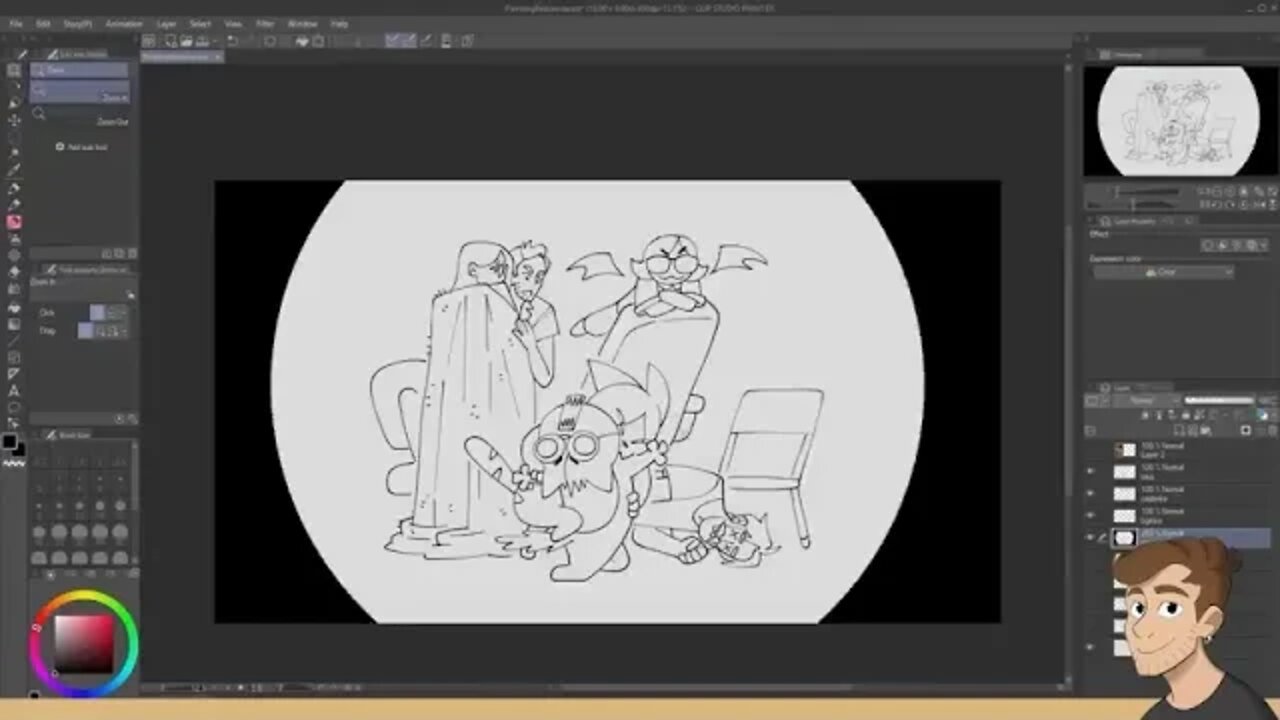Select the black main color swatch
1280x720 pixels.
[x=10, y=441]
